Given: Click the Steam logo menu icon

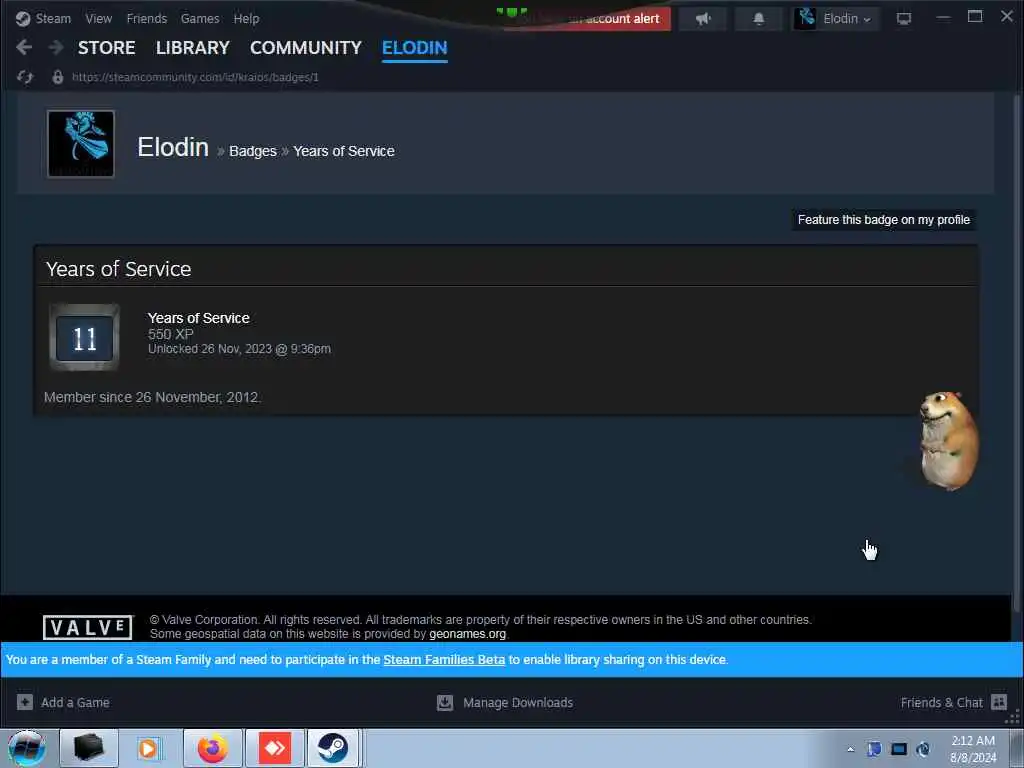Looking at the screenshot, I should (x=23, y=18).
